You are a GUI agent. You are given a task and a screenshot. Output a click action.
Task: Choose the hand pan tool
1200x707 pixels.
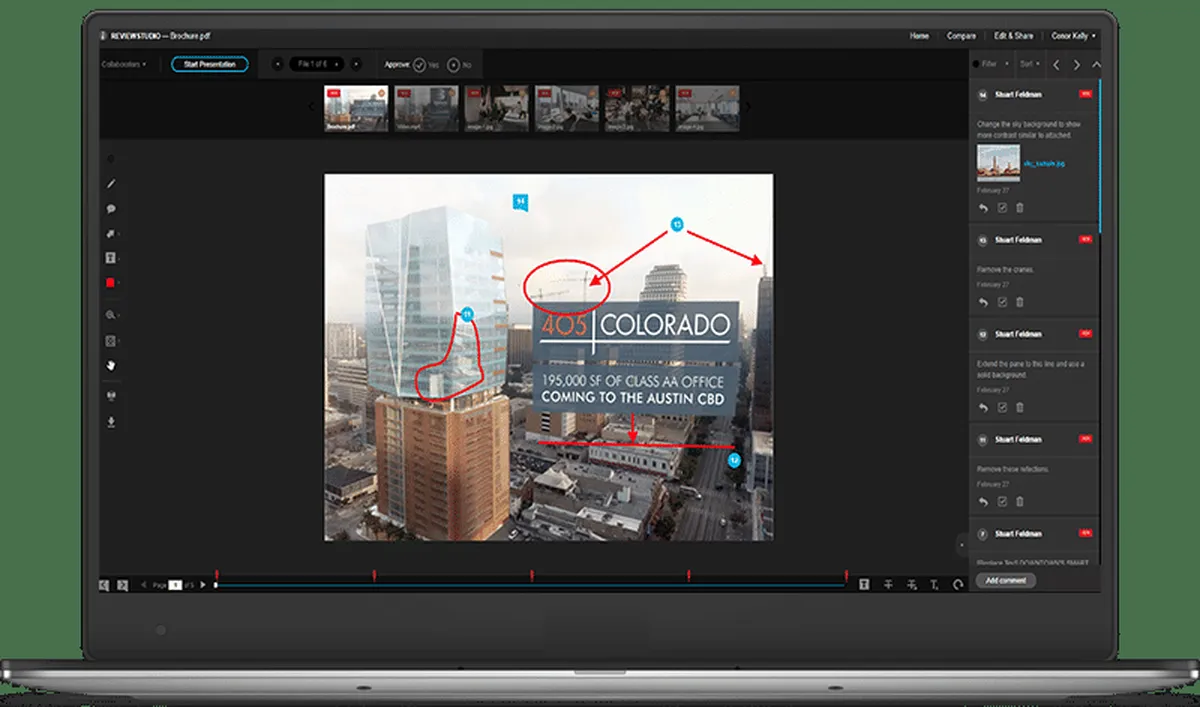click(111, 365)
